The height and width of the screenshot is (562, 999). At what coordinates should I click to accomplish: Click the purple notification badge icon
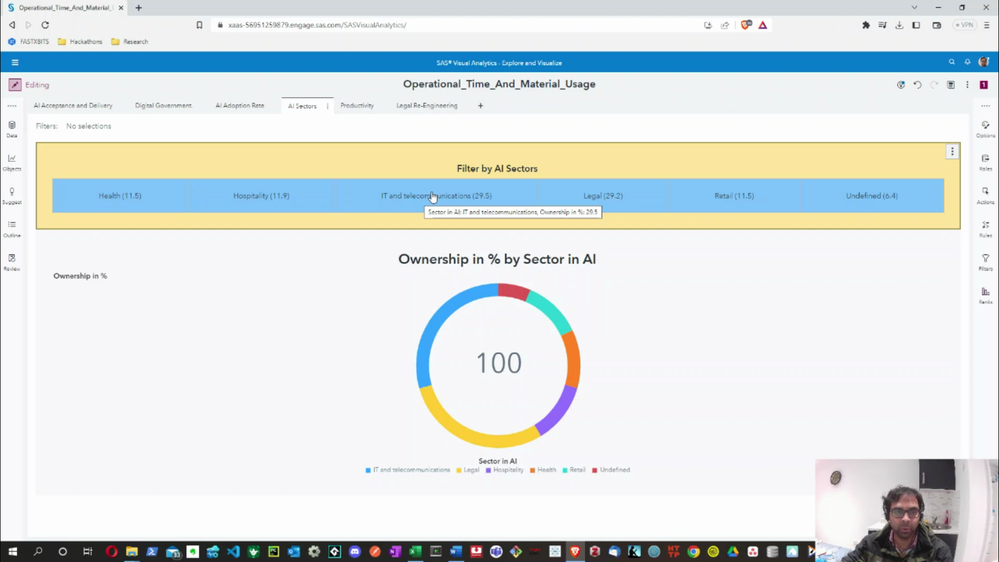(x=984, y=85)
